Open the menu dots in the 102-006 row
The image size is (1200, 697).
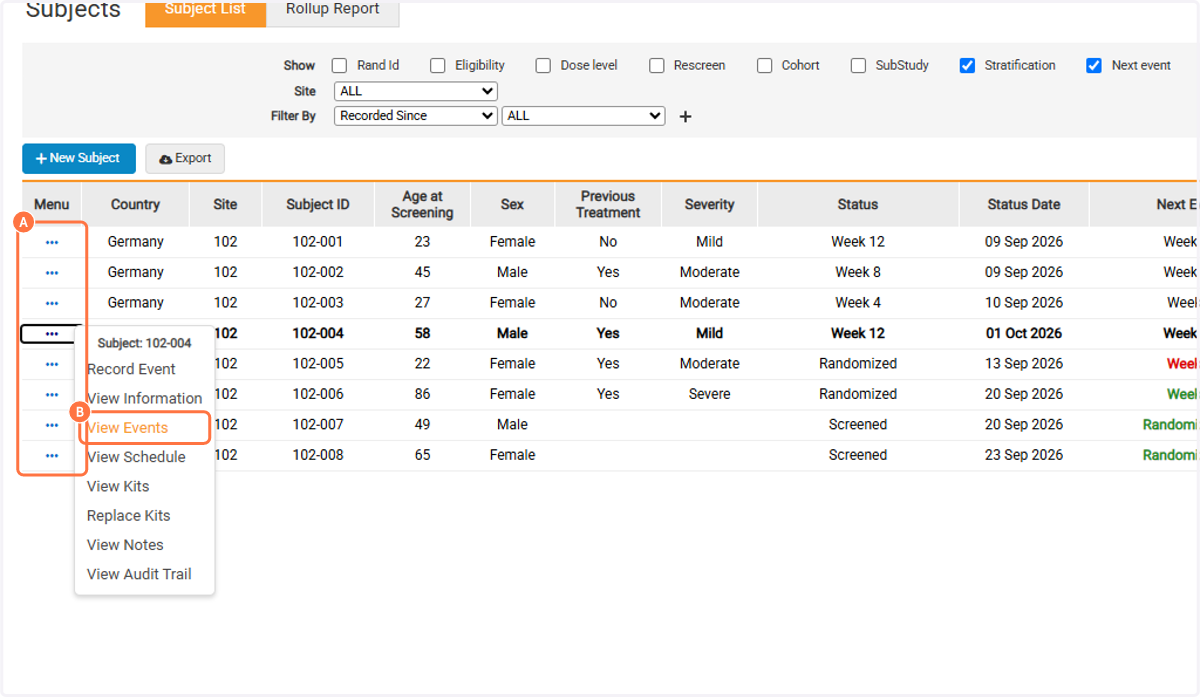52,394
